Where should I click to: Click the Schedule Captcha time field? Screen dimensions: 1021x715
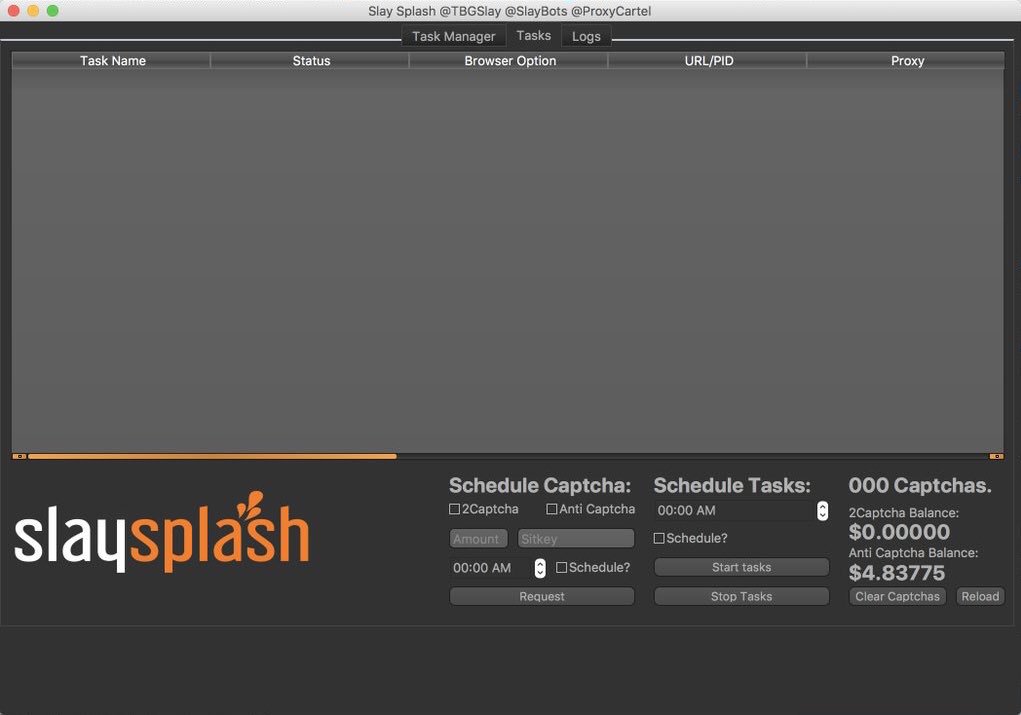tap(492, 568)
